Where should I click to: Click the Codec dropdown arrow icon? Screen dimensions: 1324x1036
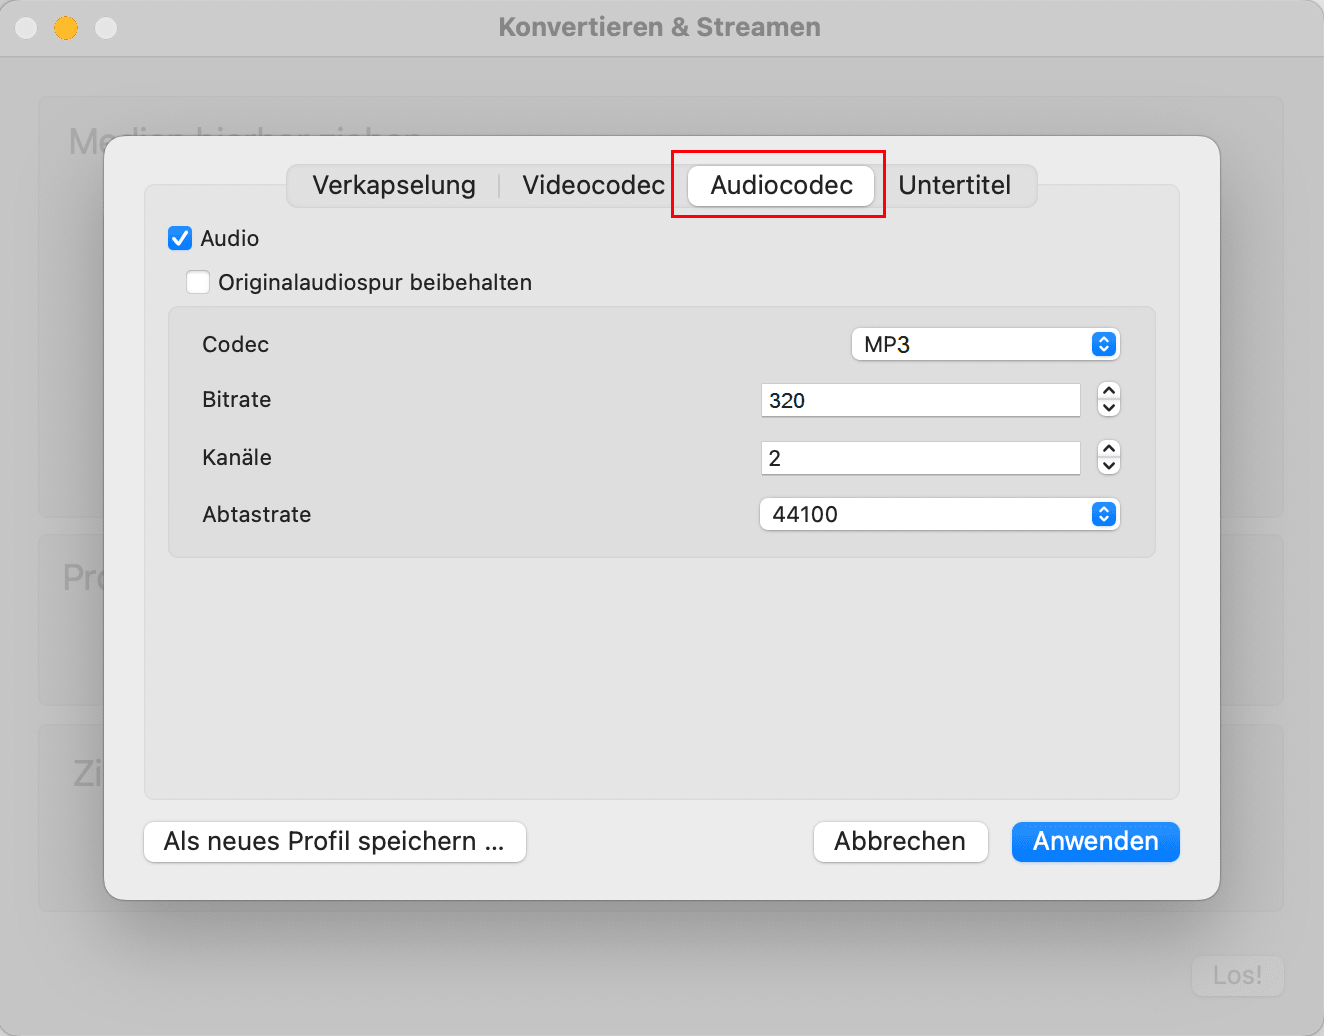pos(1103,344)
